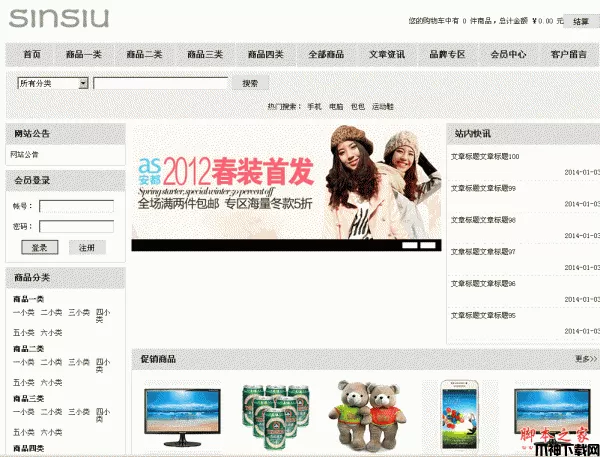Click 六小类 under sidebar 商品二类

[x=51, y=382]
